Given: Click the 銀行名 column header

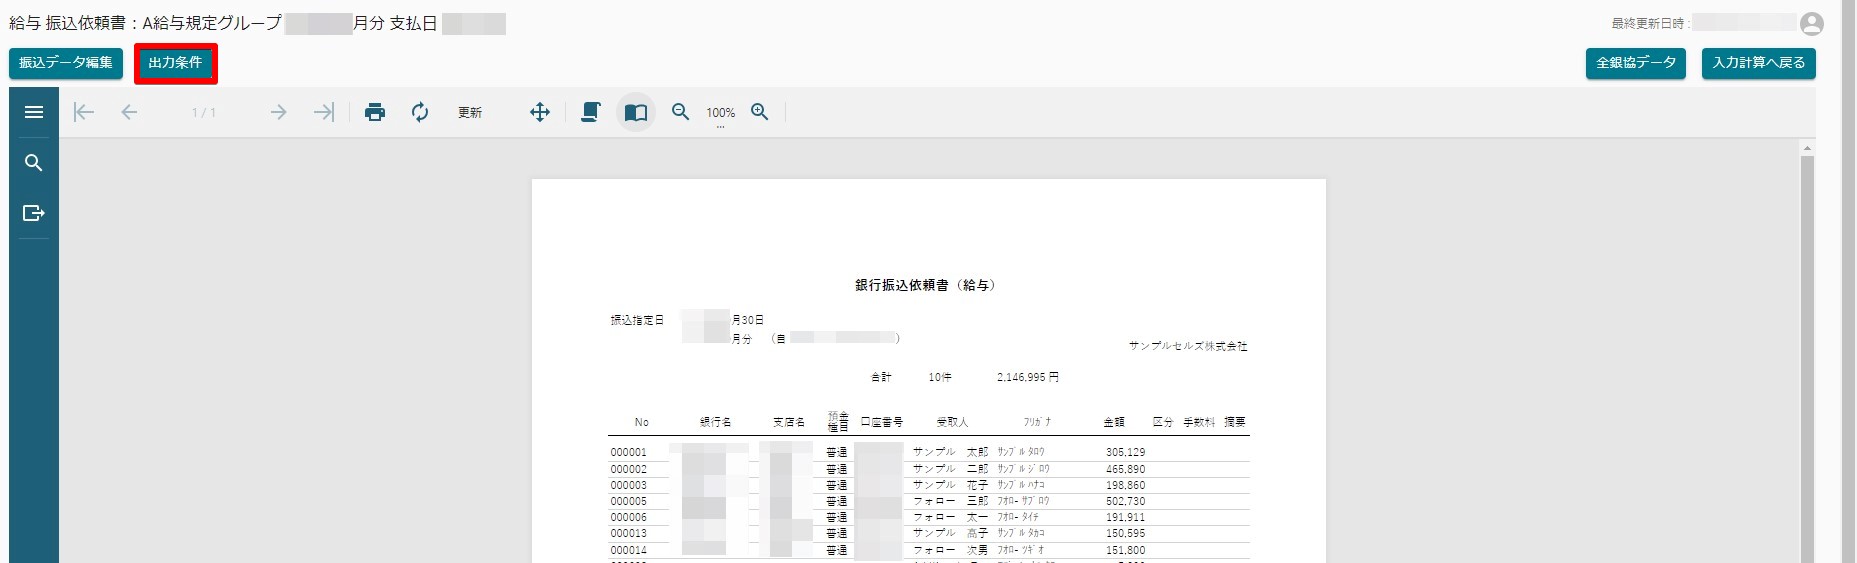Looking at the screenshot, I should (x=715, y=422).
